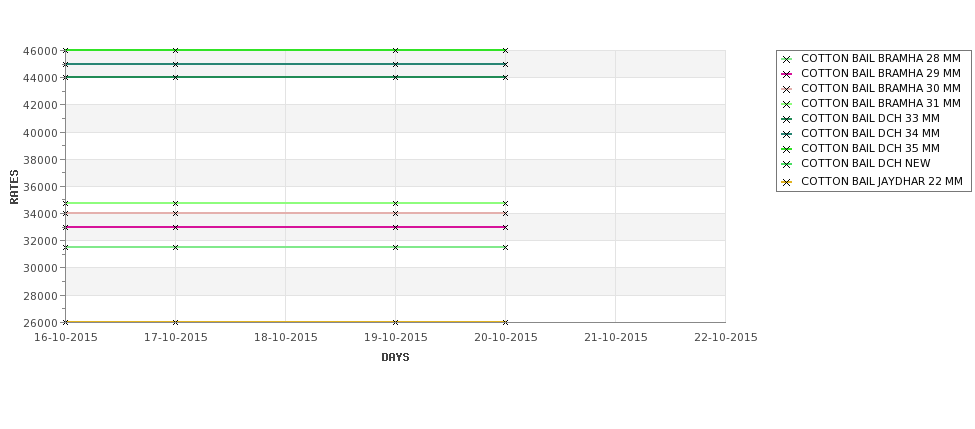Screen dimensions: 975x429
Task: Click the DAYS axis title
Action: pyautogui.click(x=395, y=357)
